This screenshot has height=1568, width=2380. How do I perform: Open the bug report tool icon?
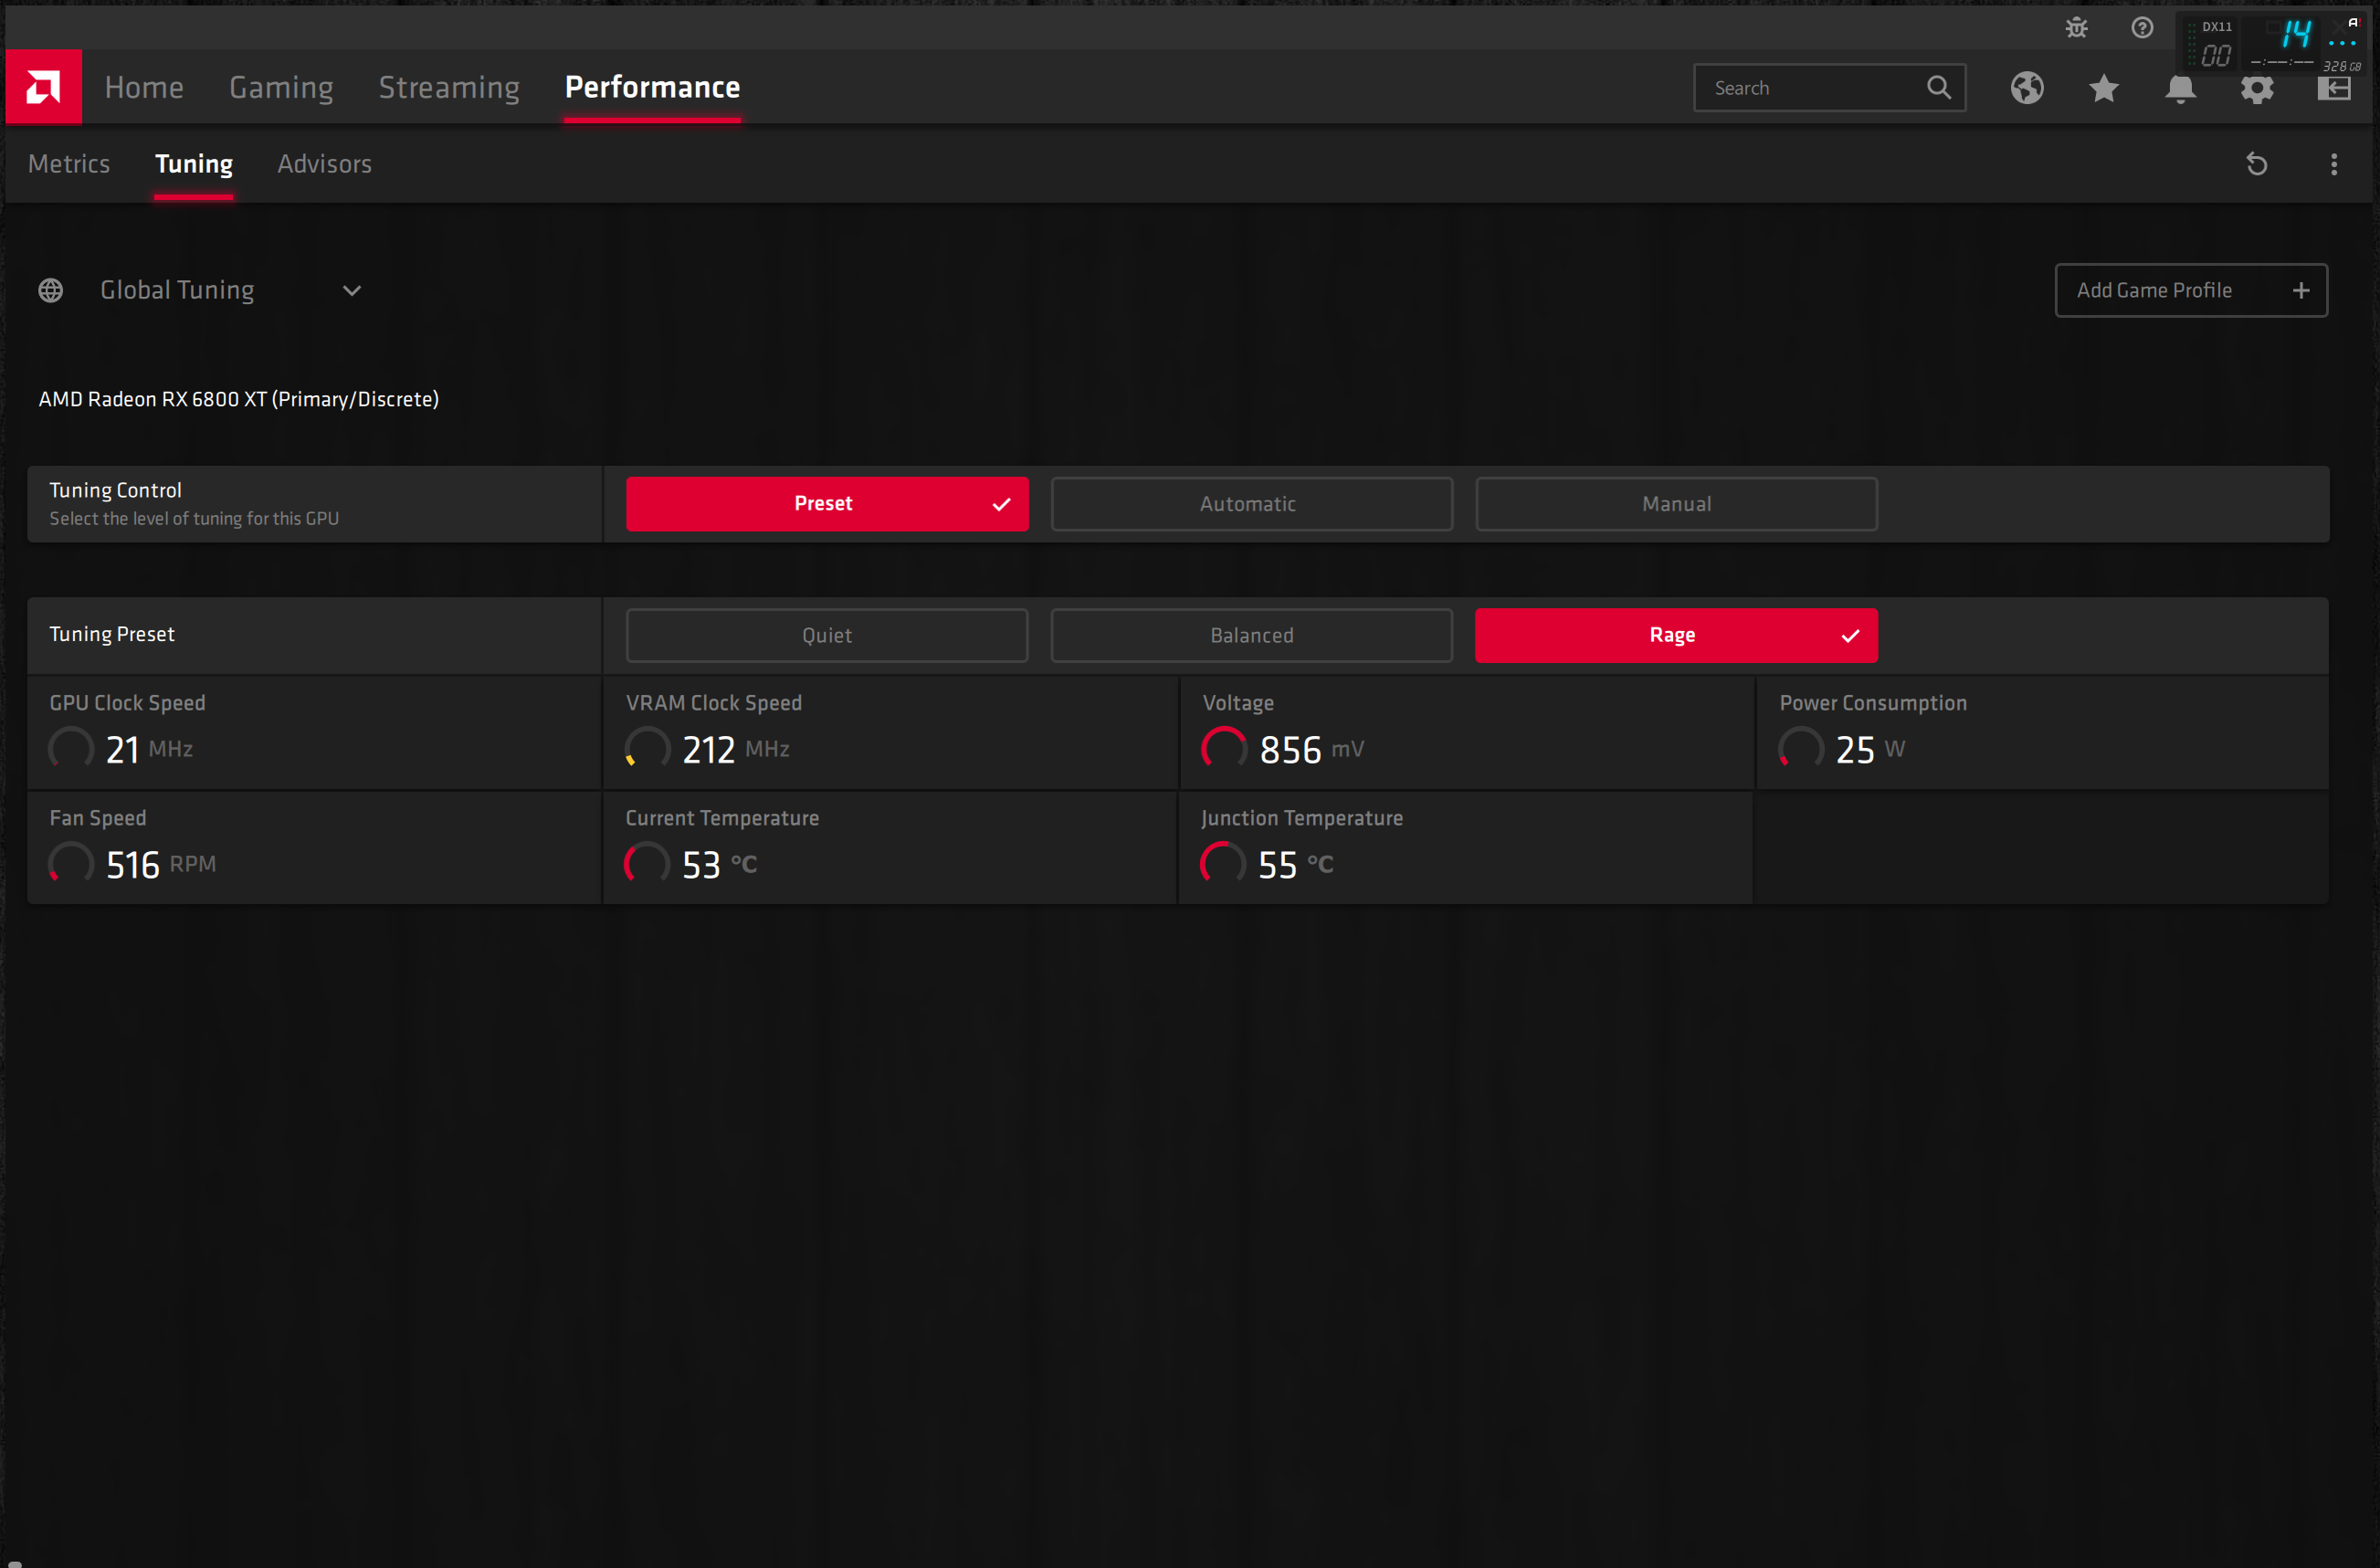click(x=2076, y=27)
